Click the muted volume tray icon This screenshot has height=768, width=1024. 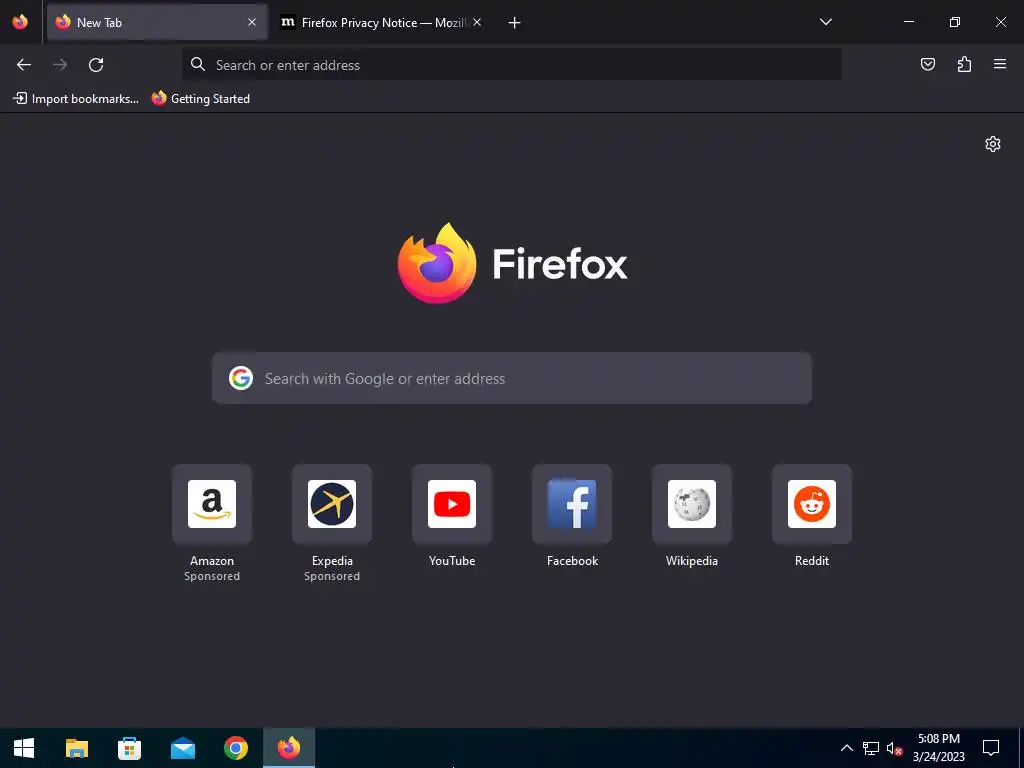click(894, 748)
